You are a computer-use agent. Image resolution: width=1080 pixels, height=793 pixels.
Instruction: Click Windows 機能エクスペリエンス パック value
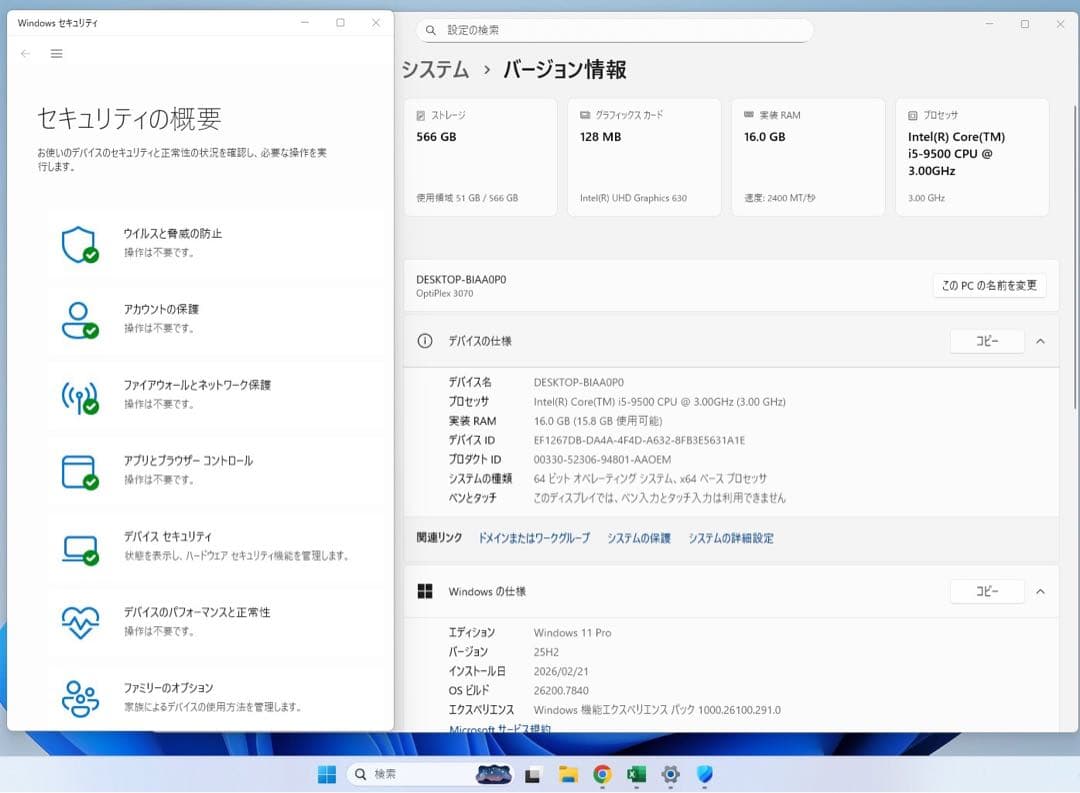[x=657, y=710]
